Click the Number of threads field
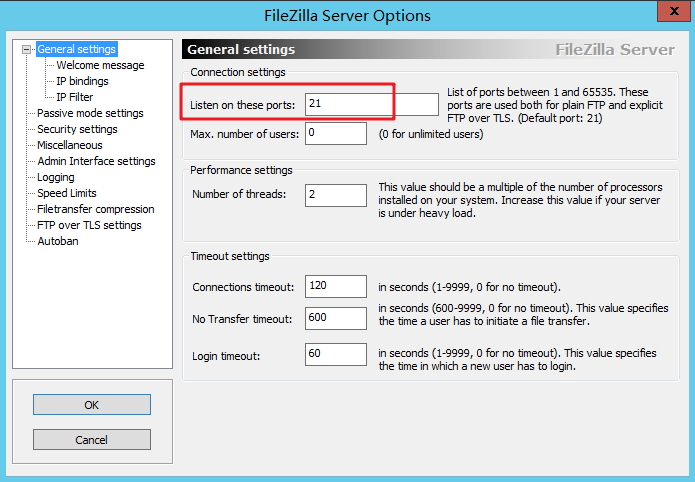695x482 pixels. (x=336, y=194)
